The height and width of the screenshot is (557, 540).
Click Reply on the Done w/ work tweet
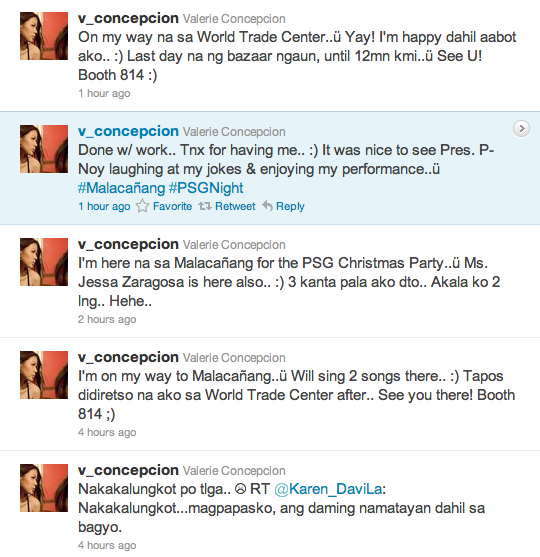pyautogui.click(x=290, y=206)
